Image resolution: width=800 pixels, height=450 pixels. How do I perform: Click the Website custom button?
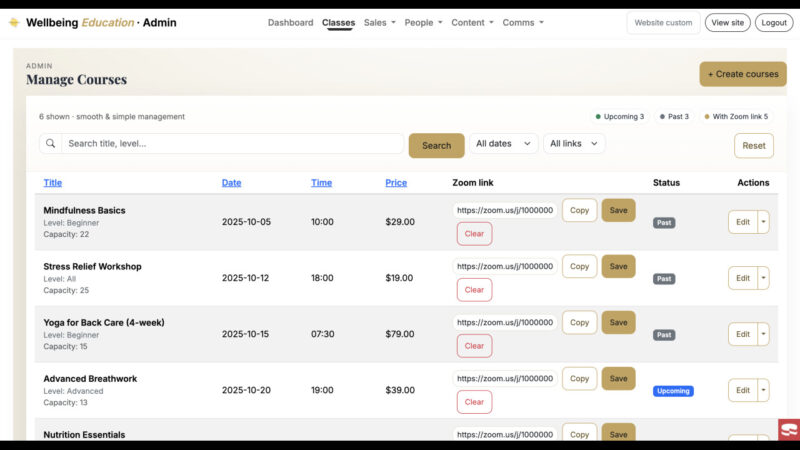(663, 22)
